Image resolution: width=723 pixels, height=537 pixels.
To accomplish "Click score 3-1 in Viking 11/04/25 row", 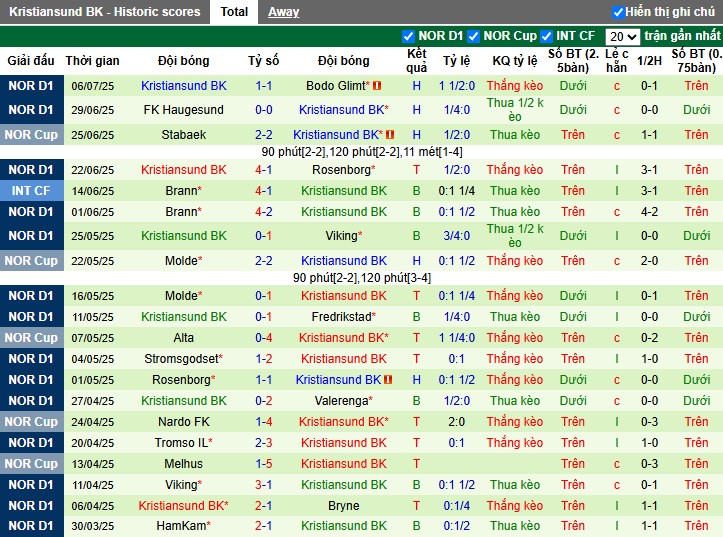I will (264, 484).
